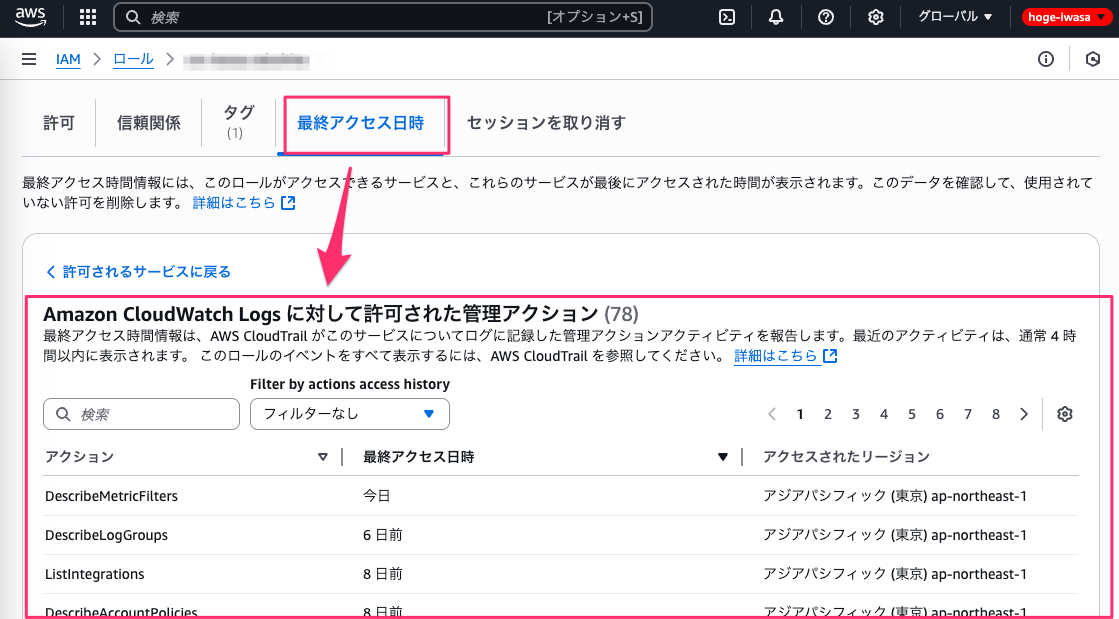1119x619 pixels.
Task: Focus the top AWS 検索 search bar
Action: (x=383, y=18)
